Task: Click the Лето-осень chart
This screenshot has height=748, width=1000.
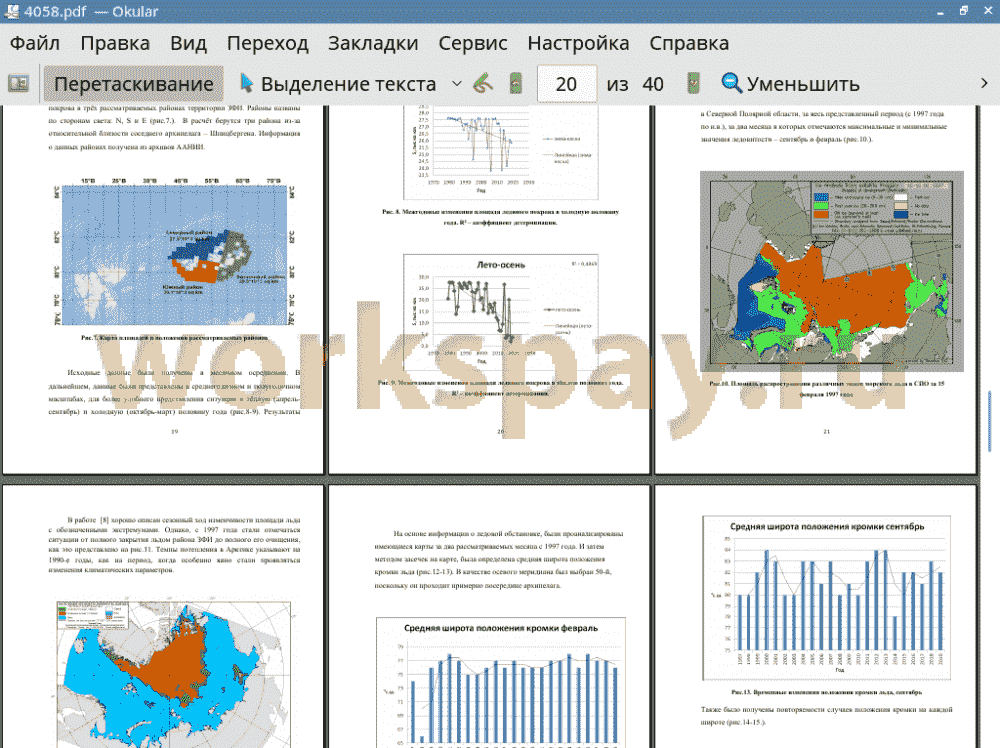Action: pyautogui.click(x=501, y=314)
